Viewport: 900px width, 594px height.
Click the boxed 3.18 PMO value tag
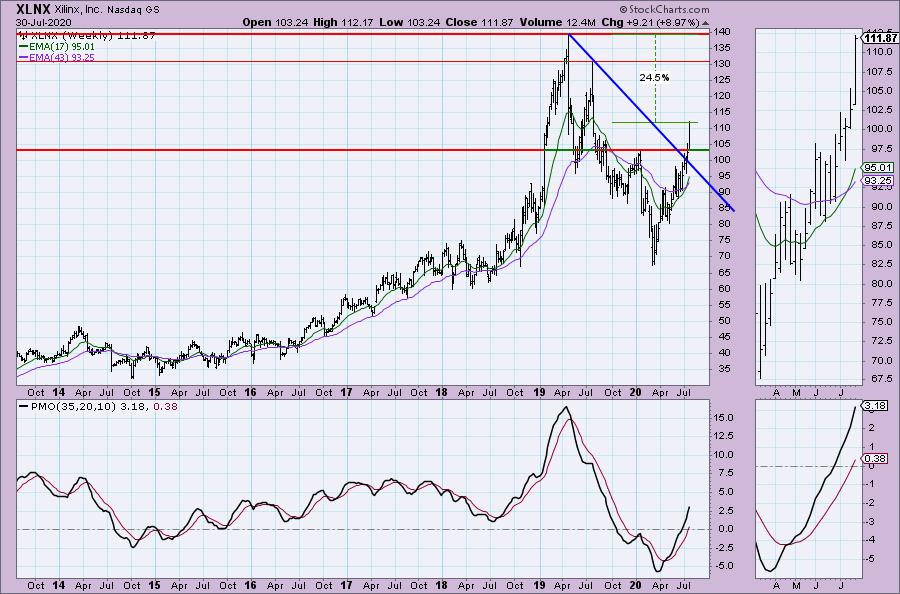pyautogui.click(x=876, y=406)
